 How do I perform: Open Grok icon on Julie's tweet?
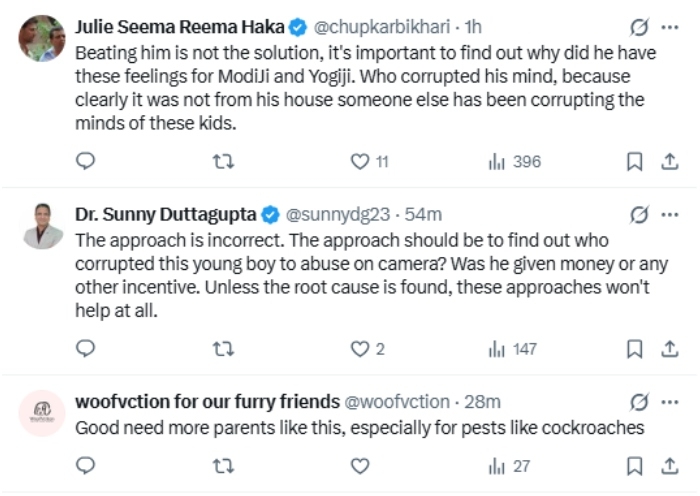[639, 27]
